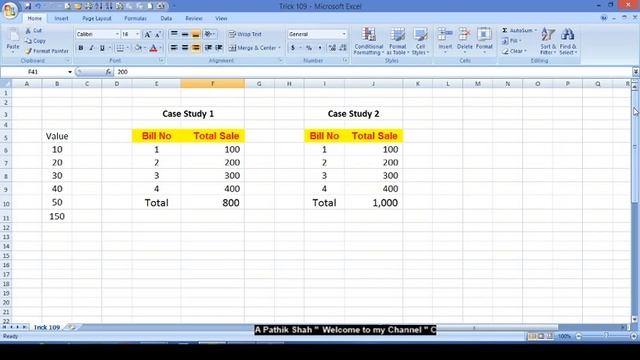Open the Excel Help icon
This screenshot has height=360, width=640.
point(604,18)
